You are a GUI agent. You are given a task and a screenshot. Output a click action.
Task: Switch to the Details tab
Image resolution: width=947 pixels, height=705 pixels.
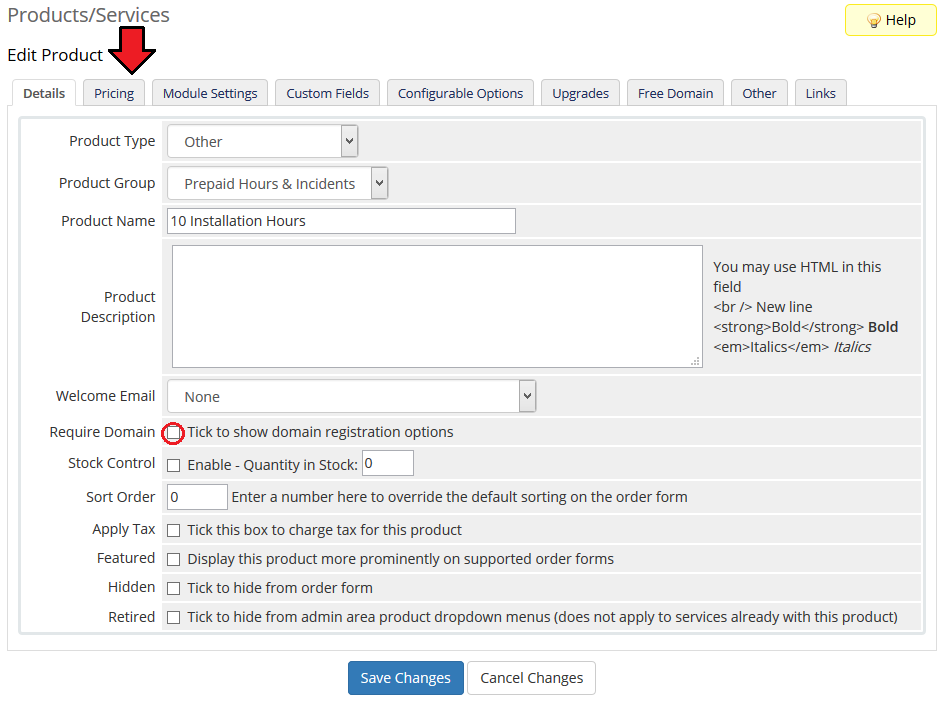tap(44, 93)
